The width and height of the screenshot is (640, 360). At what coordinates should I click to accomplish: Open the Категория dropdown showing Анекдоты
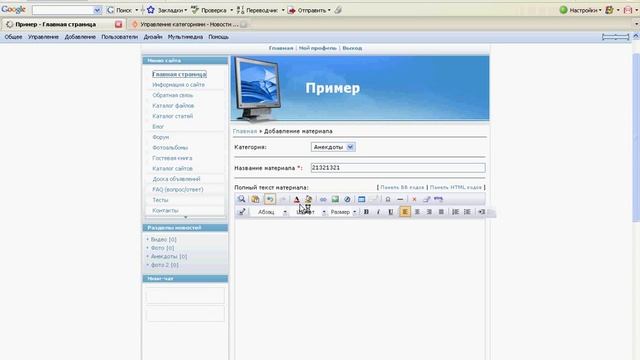coord(333,147)
